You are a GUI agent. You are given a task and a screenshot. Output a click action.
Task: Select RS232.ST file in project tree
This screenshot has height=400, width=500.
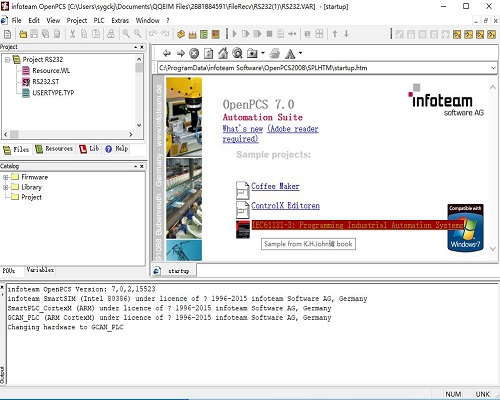coord(40,82)
